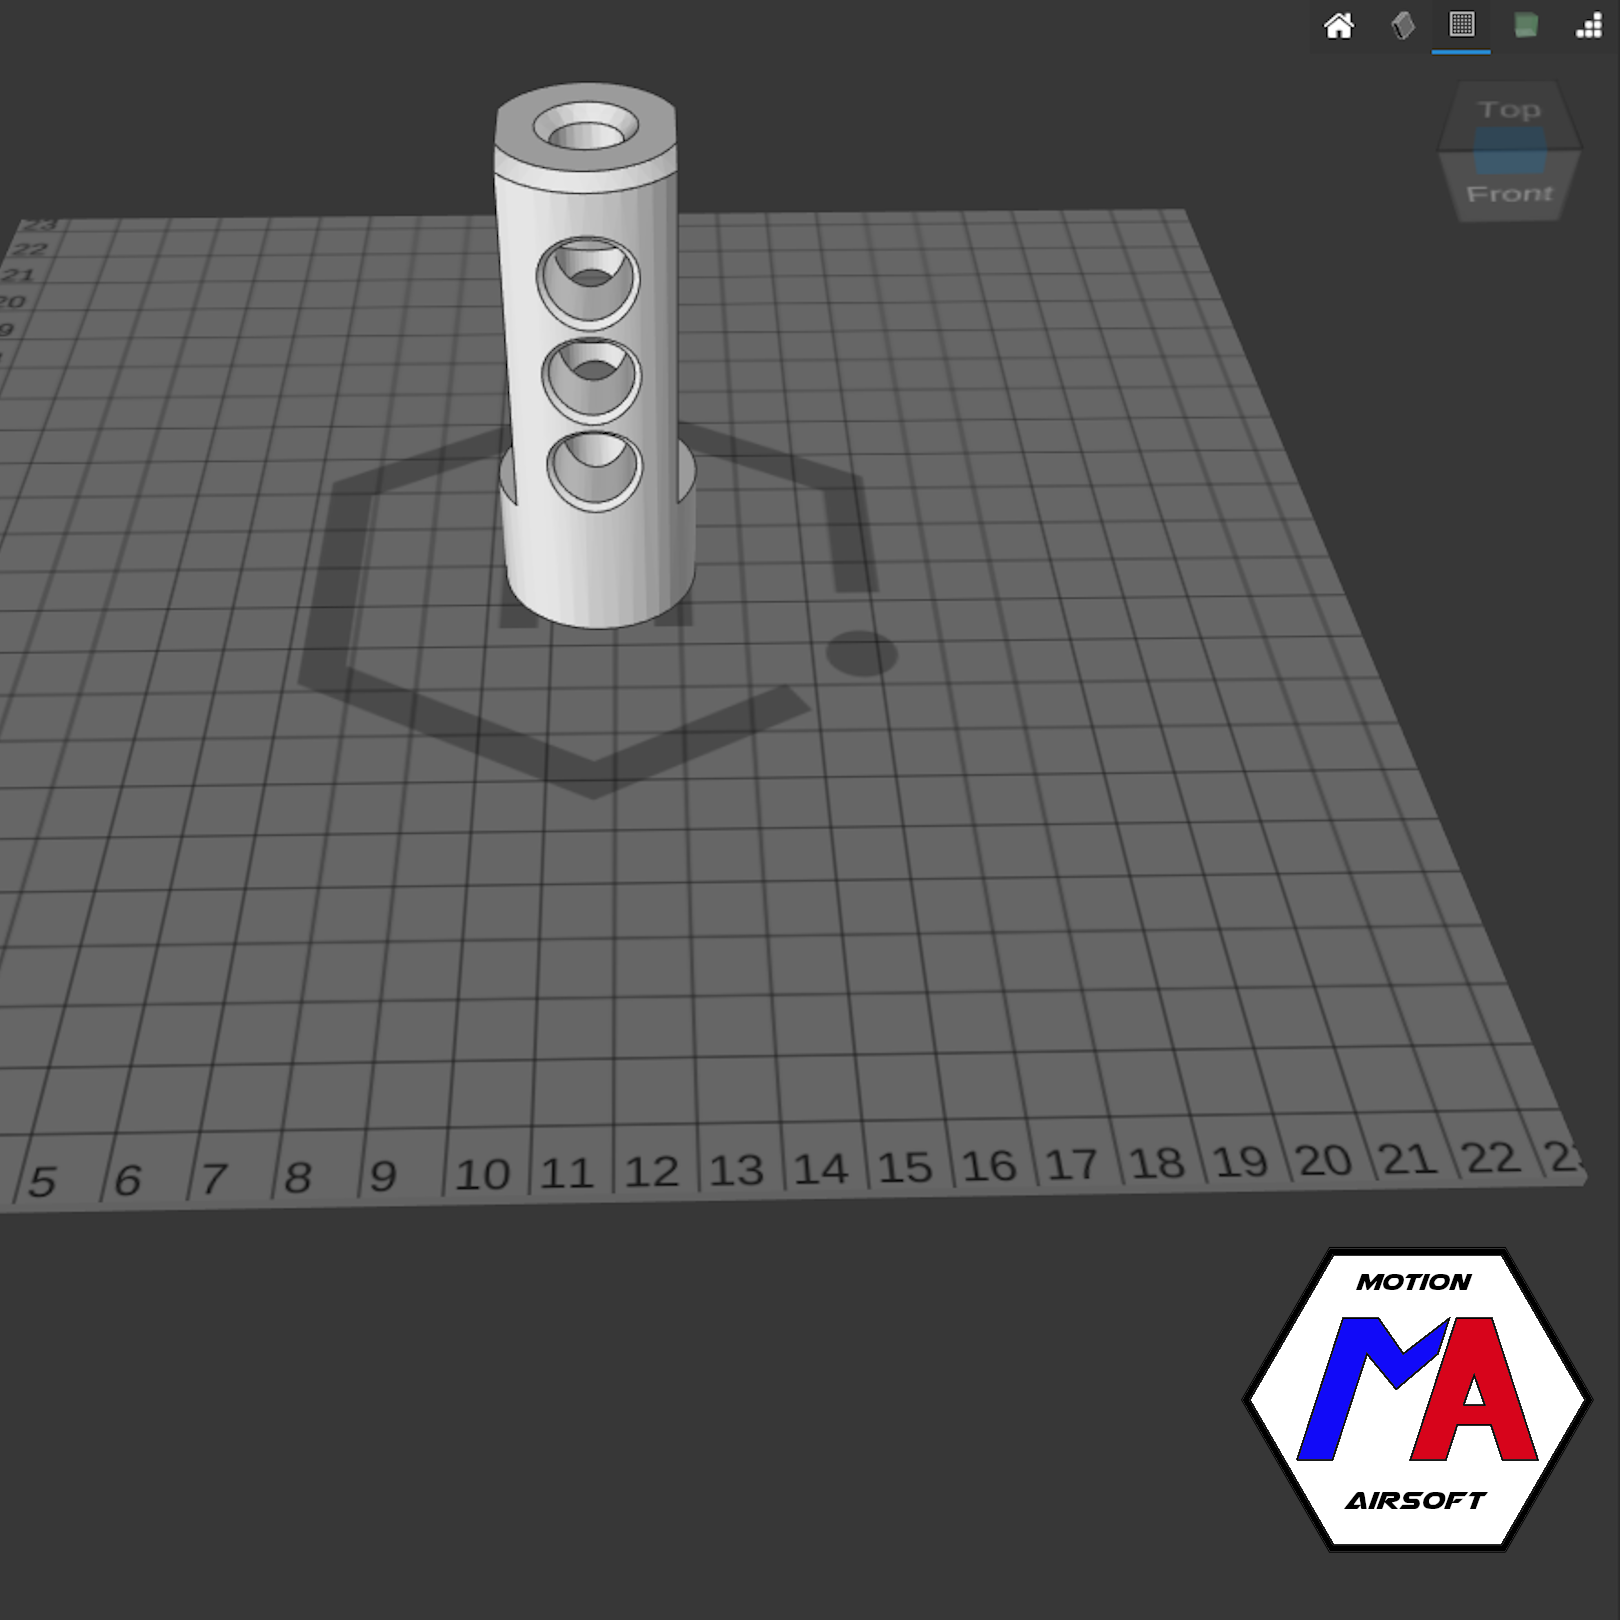Reset the camera with the Home icon

(x=1338, y=26)
